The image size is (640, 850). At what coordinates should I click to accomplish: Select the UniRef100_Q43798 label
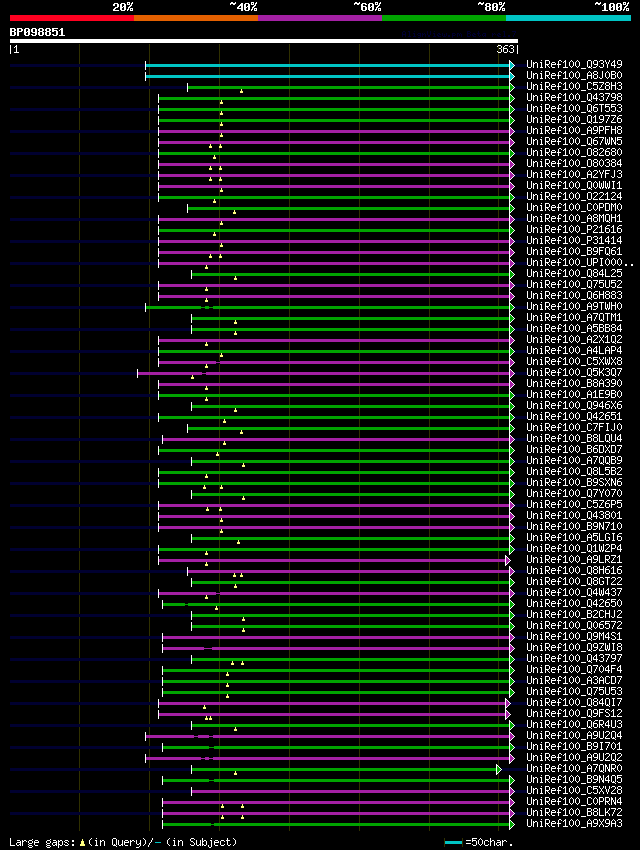574,98
